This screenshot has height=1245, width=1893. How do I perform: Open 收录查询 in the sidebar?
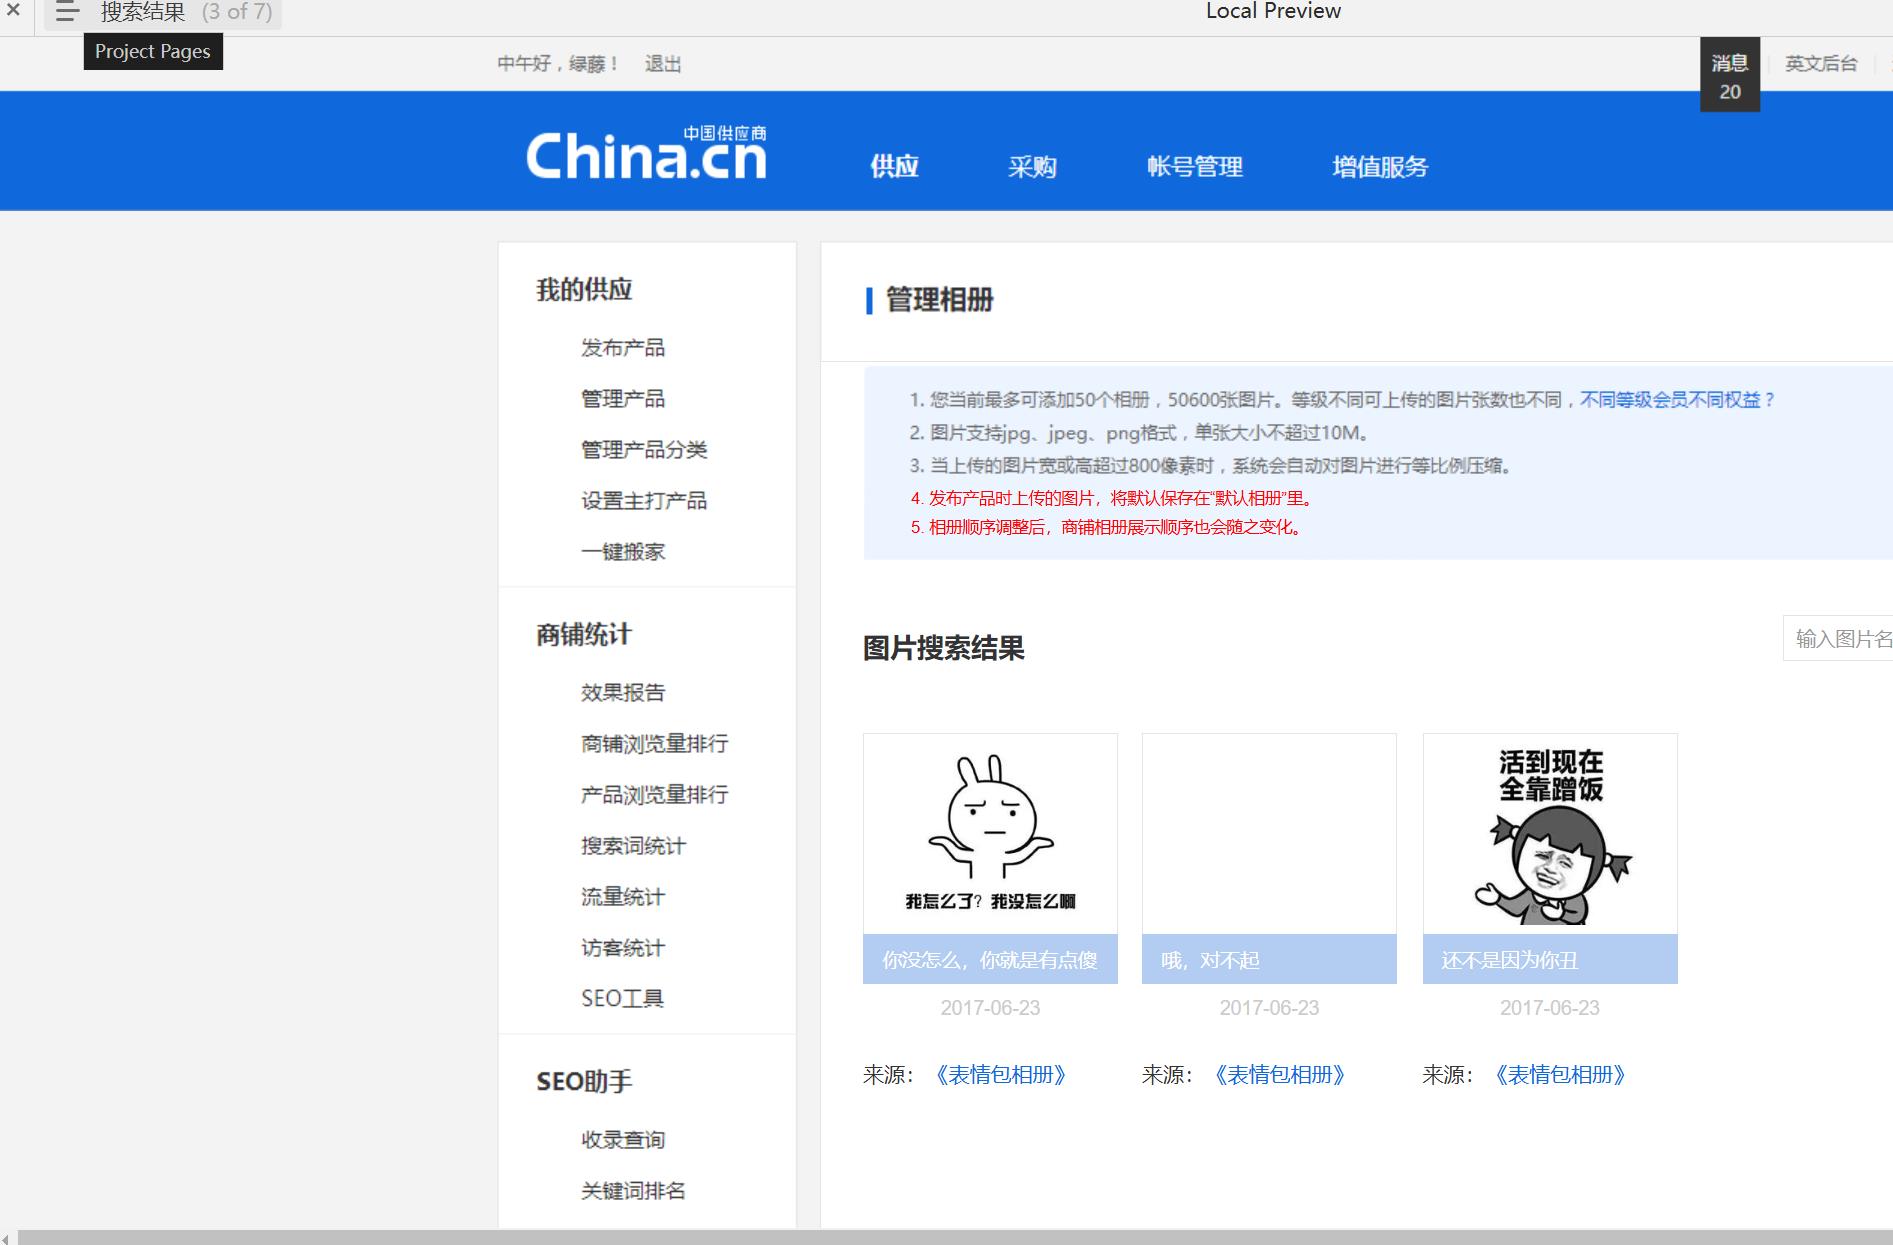(623, 1140)
